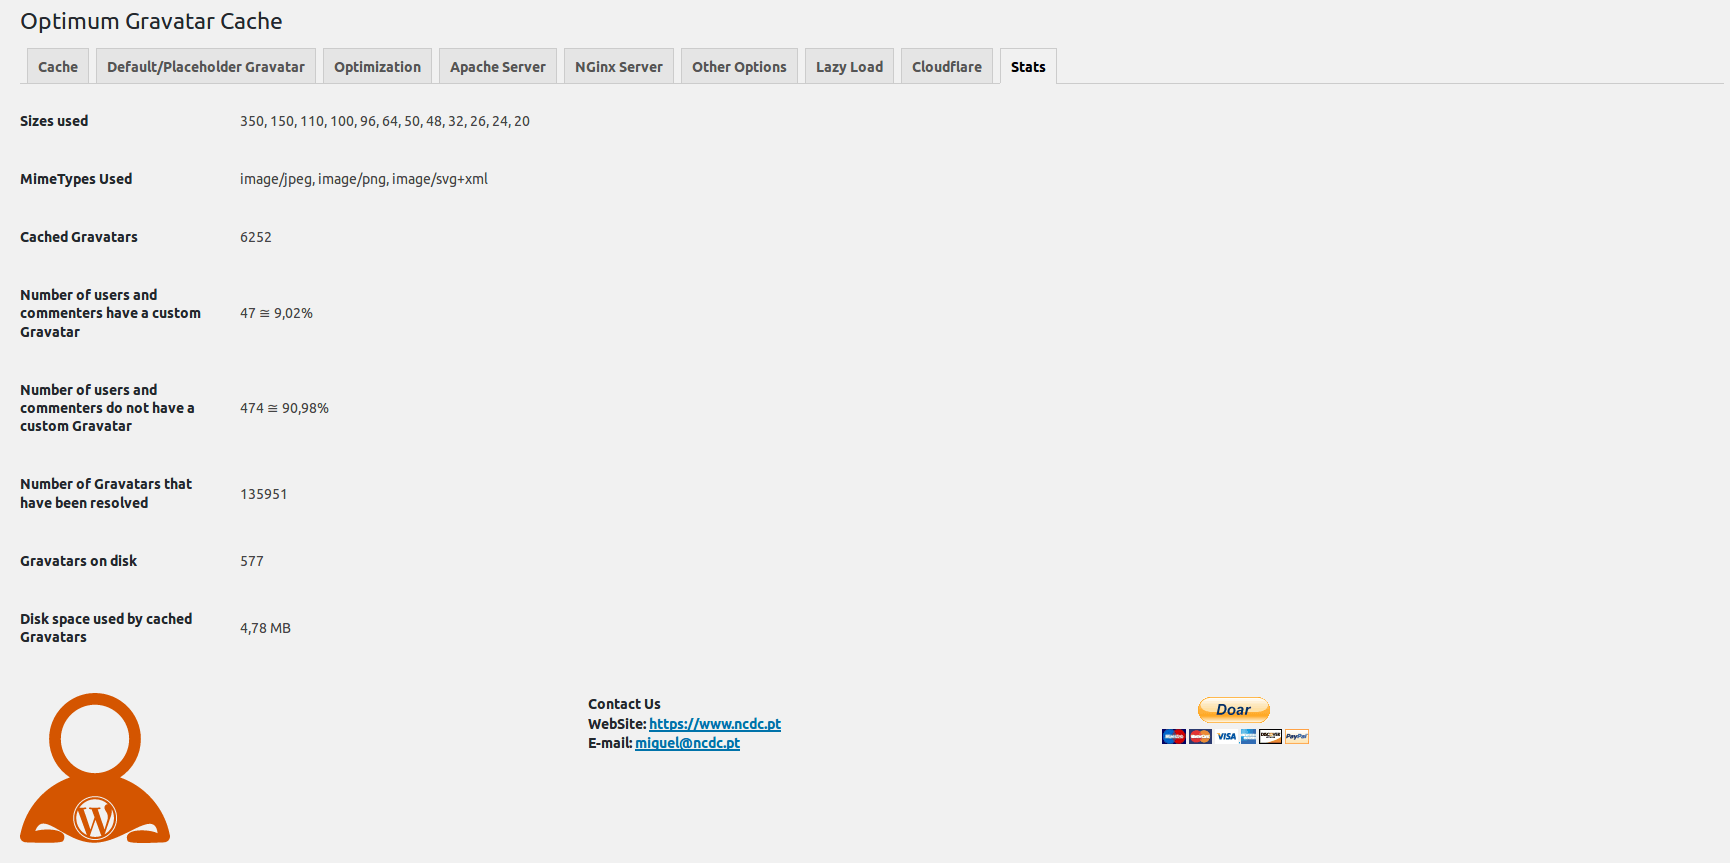Click the Gravatars on disk value 577
The width and height of the screenshot is (1730, 863).
pyautogui.click(x=252, y=561)
